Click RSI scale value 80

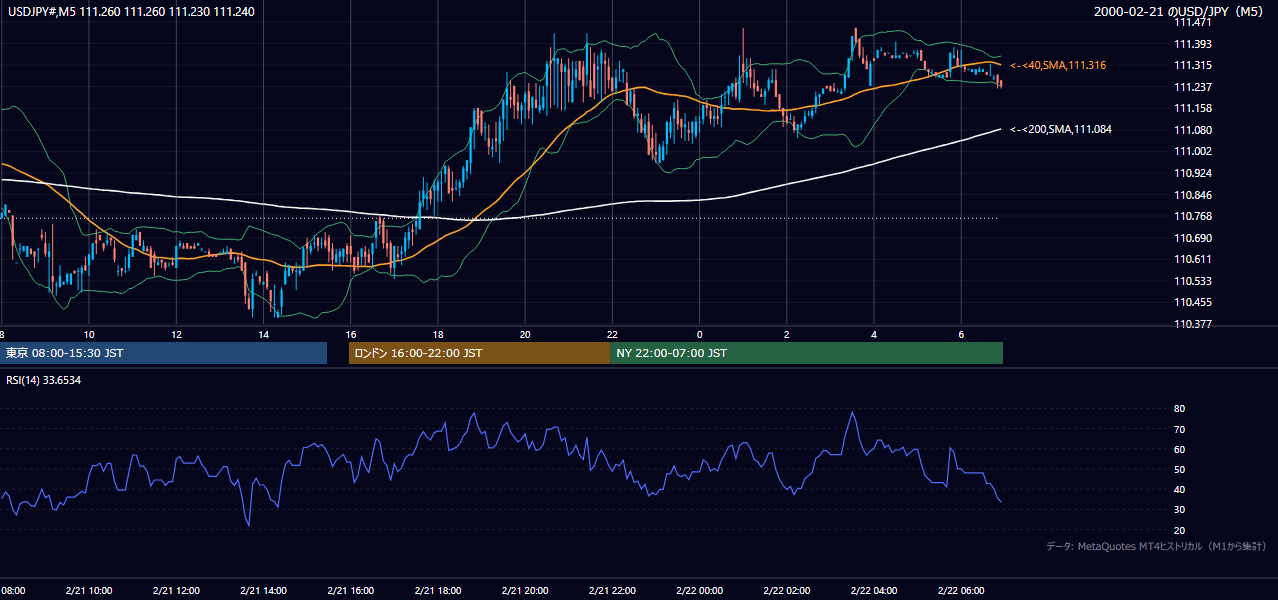pyautogui.click(x=1180, y=409)
